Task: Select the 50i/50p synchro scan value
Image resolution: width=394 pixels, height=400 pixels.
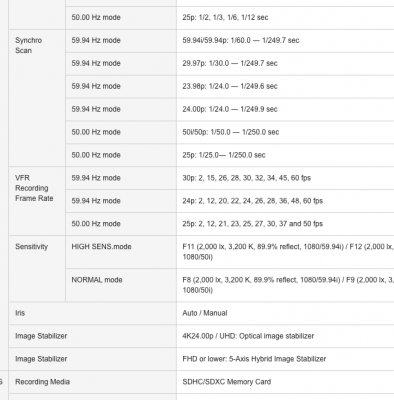Action: click(x=231, y=132)
